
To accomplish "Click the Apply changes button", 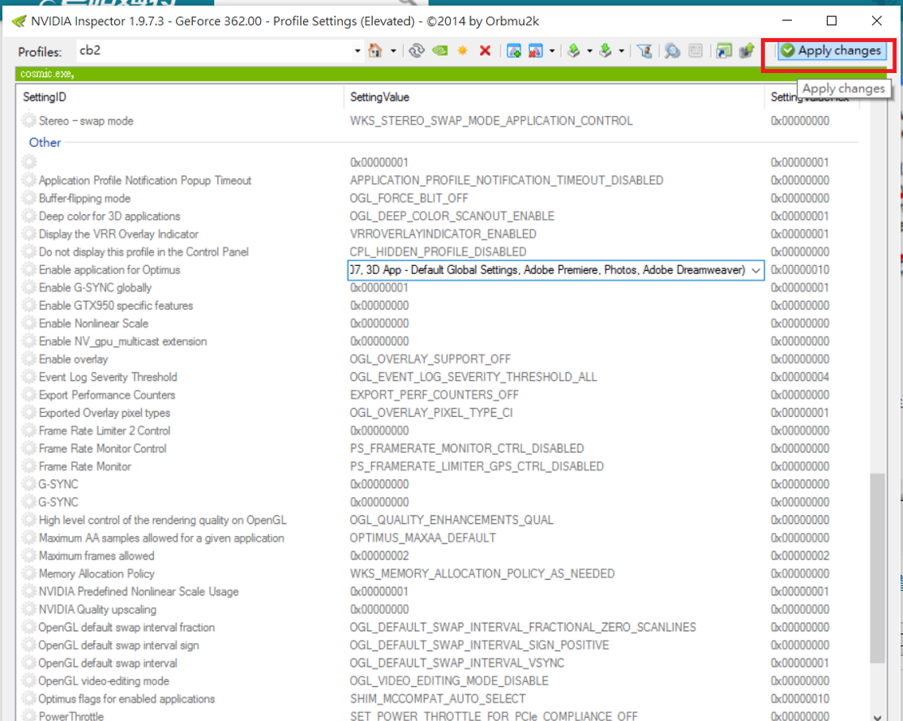I will pyautogui.click(x=831, y=51).
